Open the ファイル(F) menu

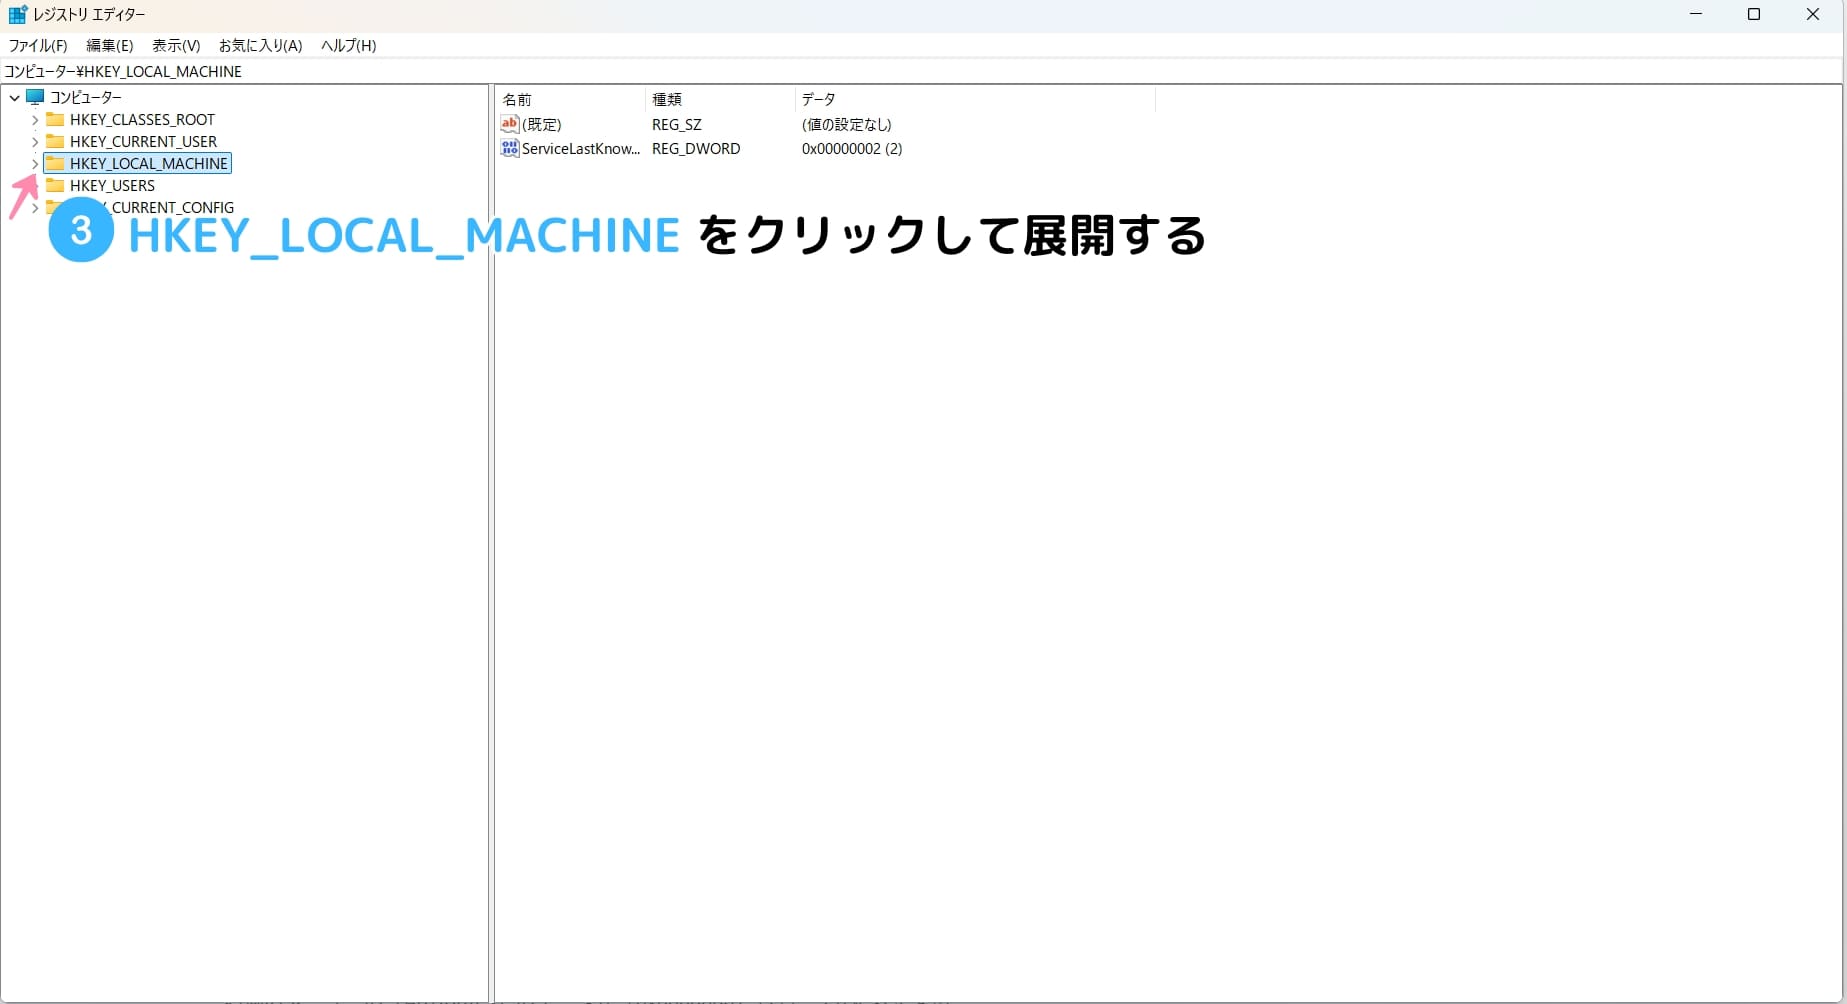click(x=37, y=45)
